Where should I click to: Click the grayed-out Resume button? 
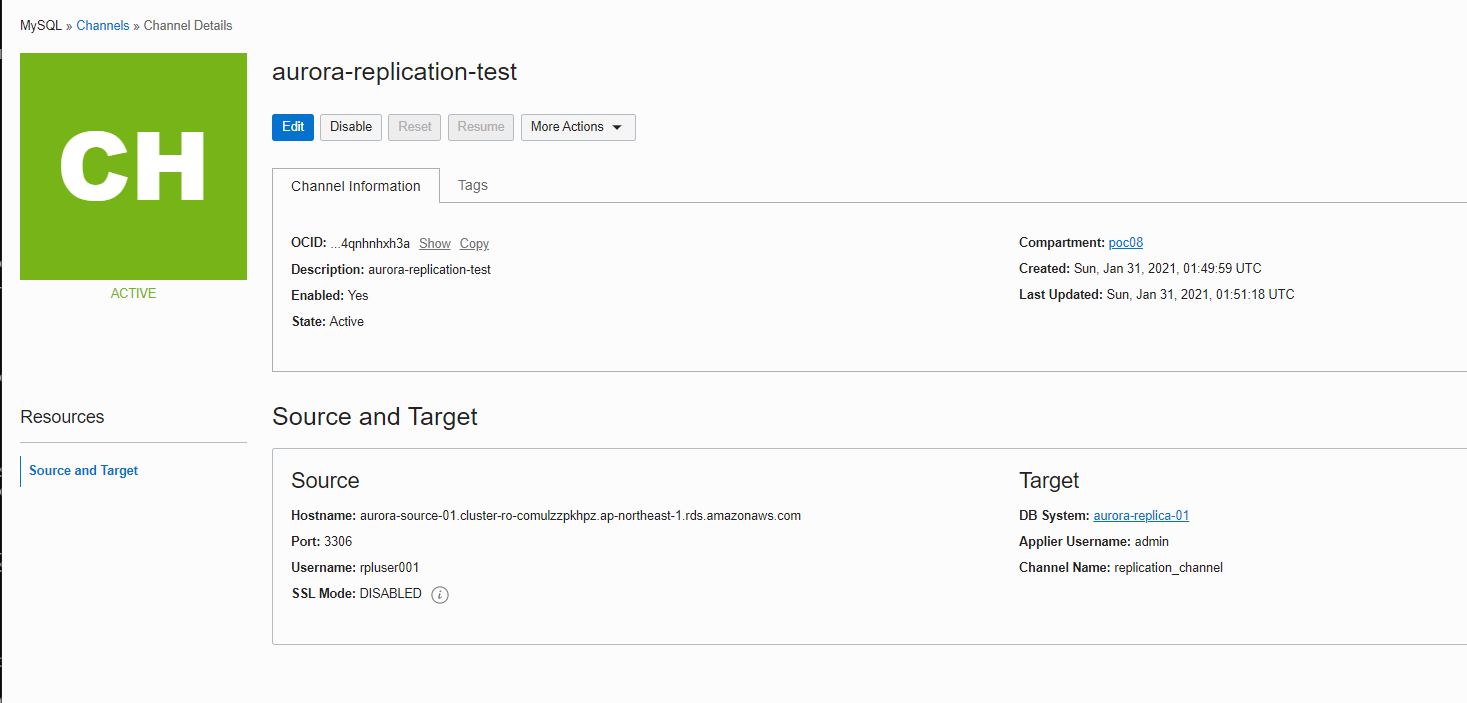(x=481, y=127)
